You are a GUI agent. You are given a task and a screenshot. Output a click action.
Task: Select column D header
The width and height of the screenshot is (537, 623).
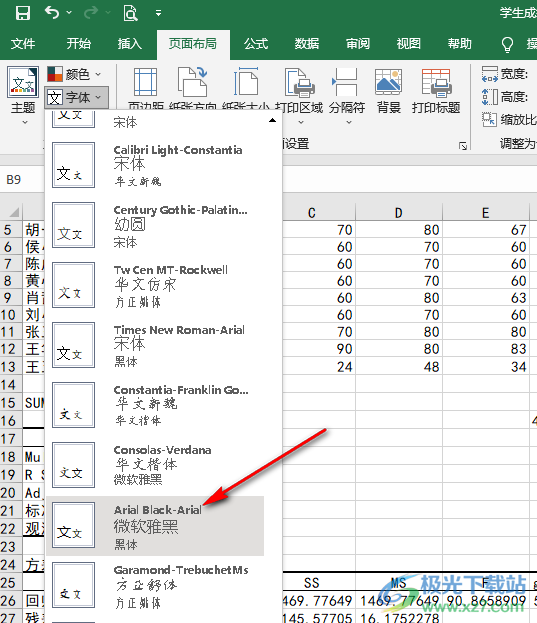399,213
